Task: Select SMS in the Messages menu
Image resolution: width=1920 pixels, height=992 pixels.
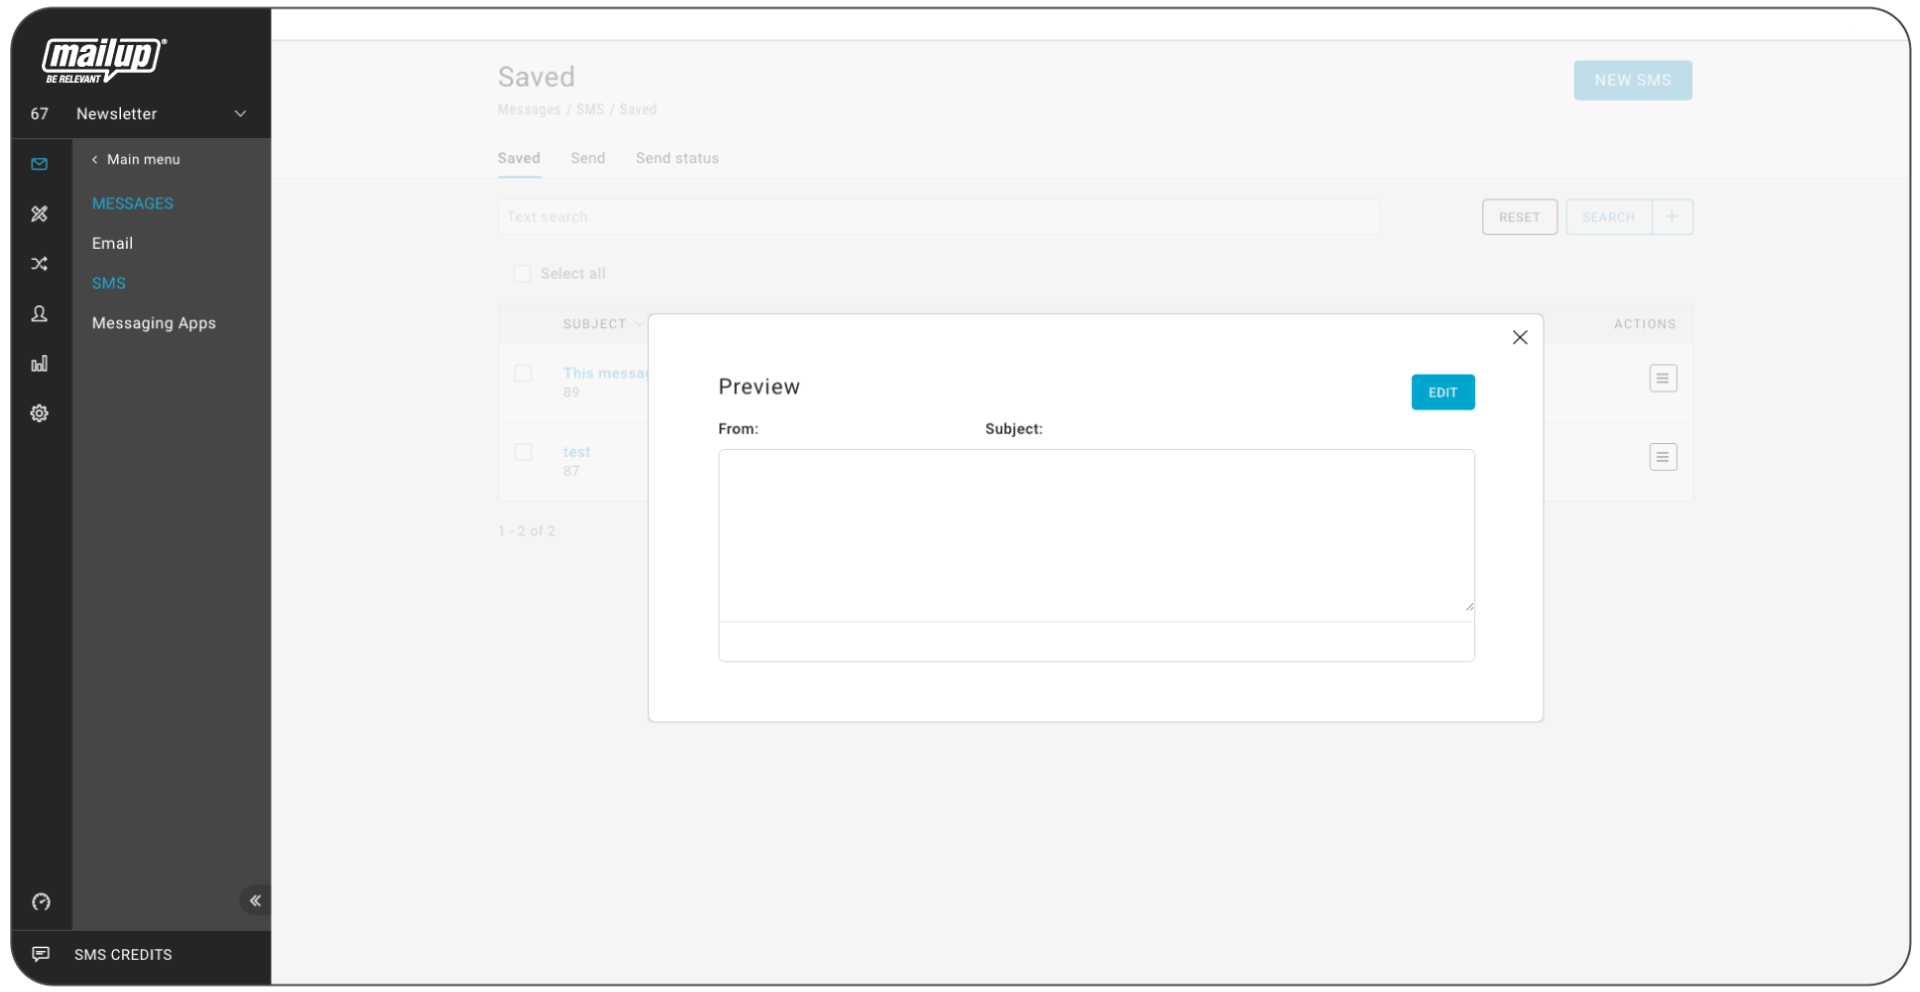Action: 109,283
